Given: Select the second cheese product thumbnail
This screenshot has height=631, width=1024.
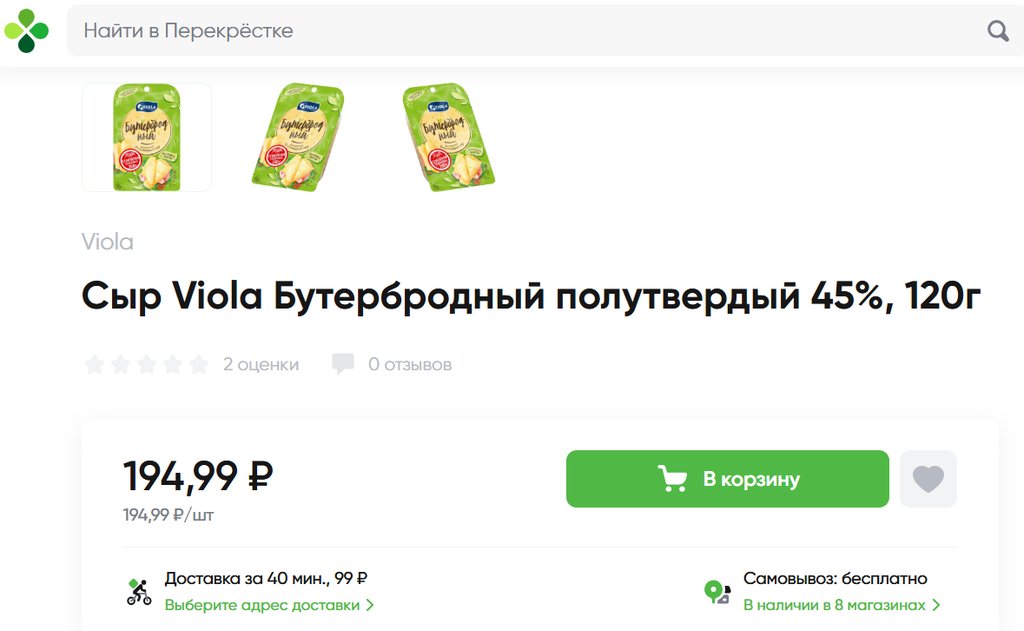Looking at the screenshot, I should tap(297, 137).
